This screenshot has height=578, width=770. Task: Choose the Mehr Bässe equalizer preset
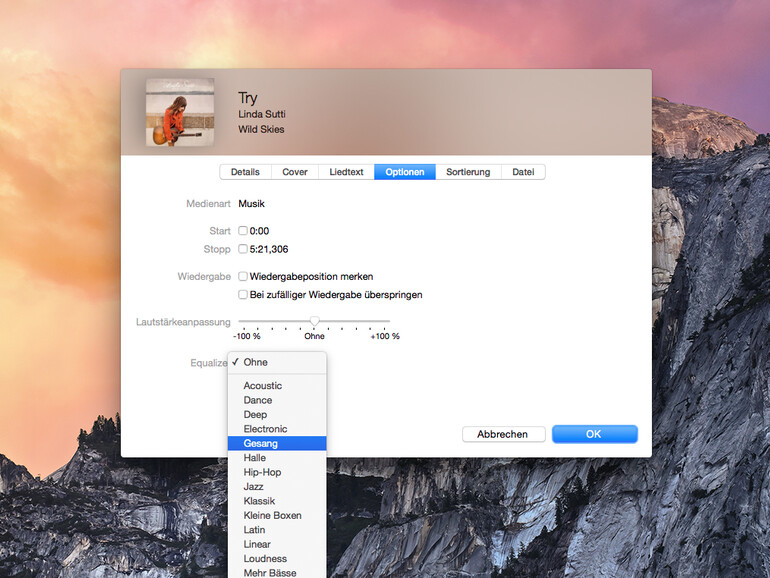click(277, 572)
